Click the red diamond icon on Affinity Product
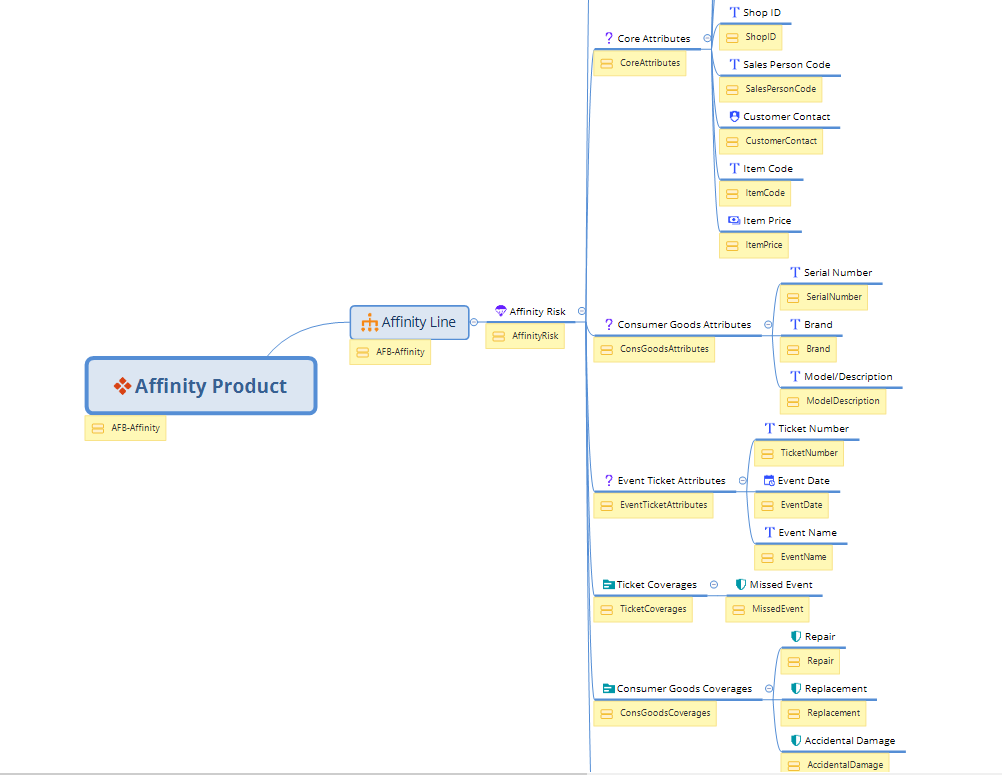The width and height of the screenshot is (1002, 775). tap(122, 386)
